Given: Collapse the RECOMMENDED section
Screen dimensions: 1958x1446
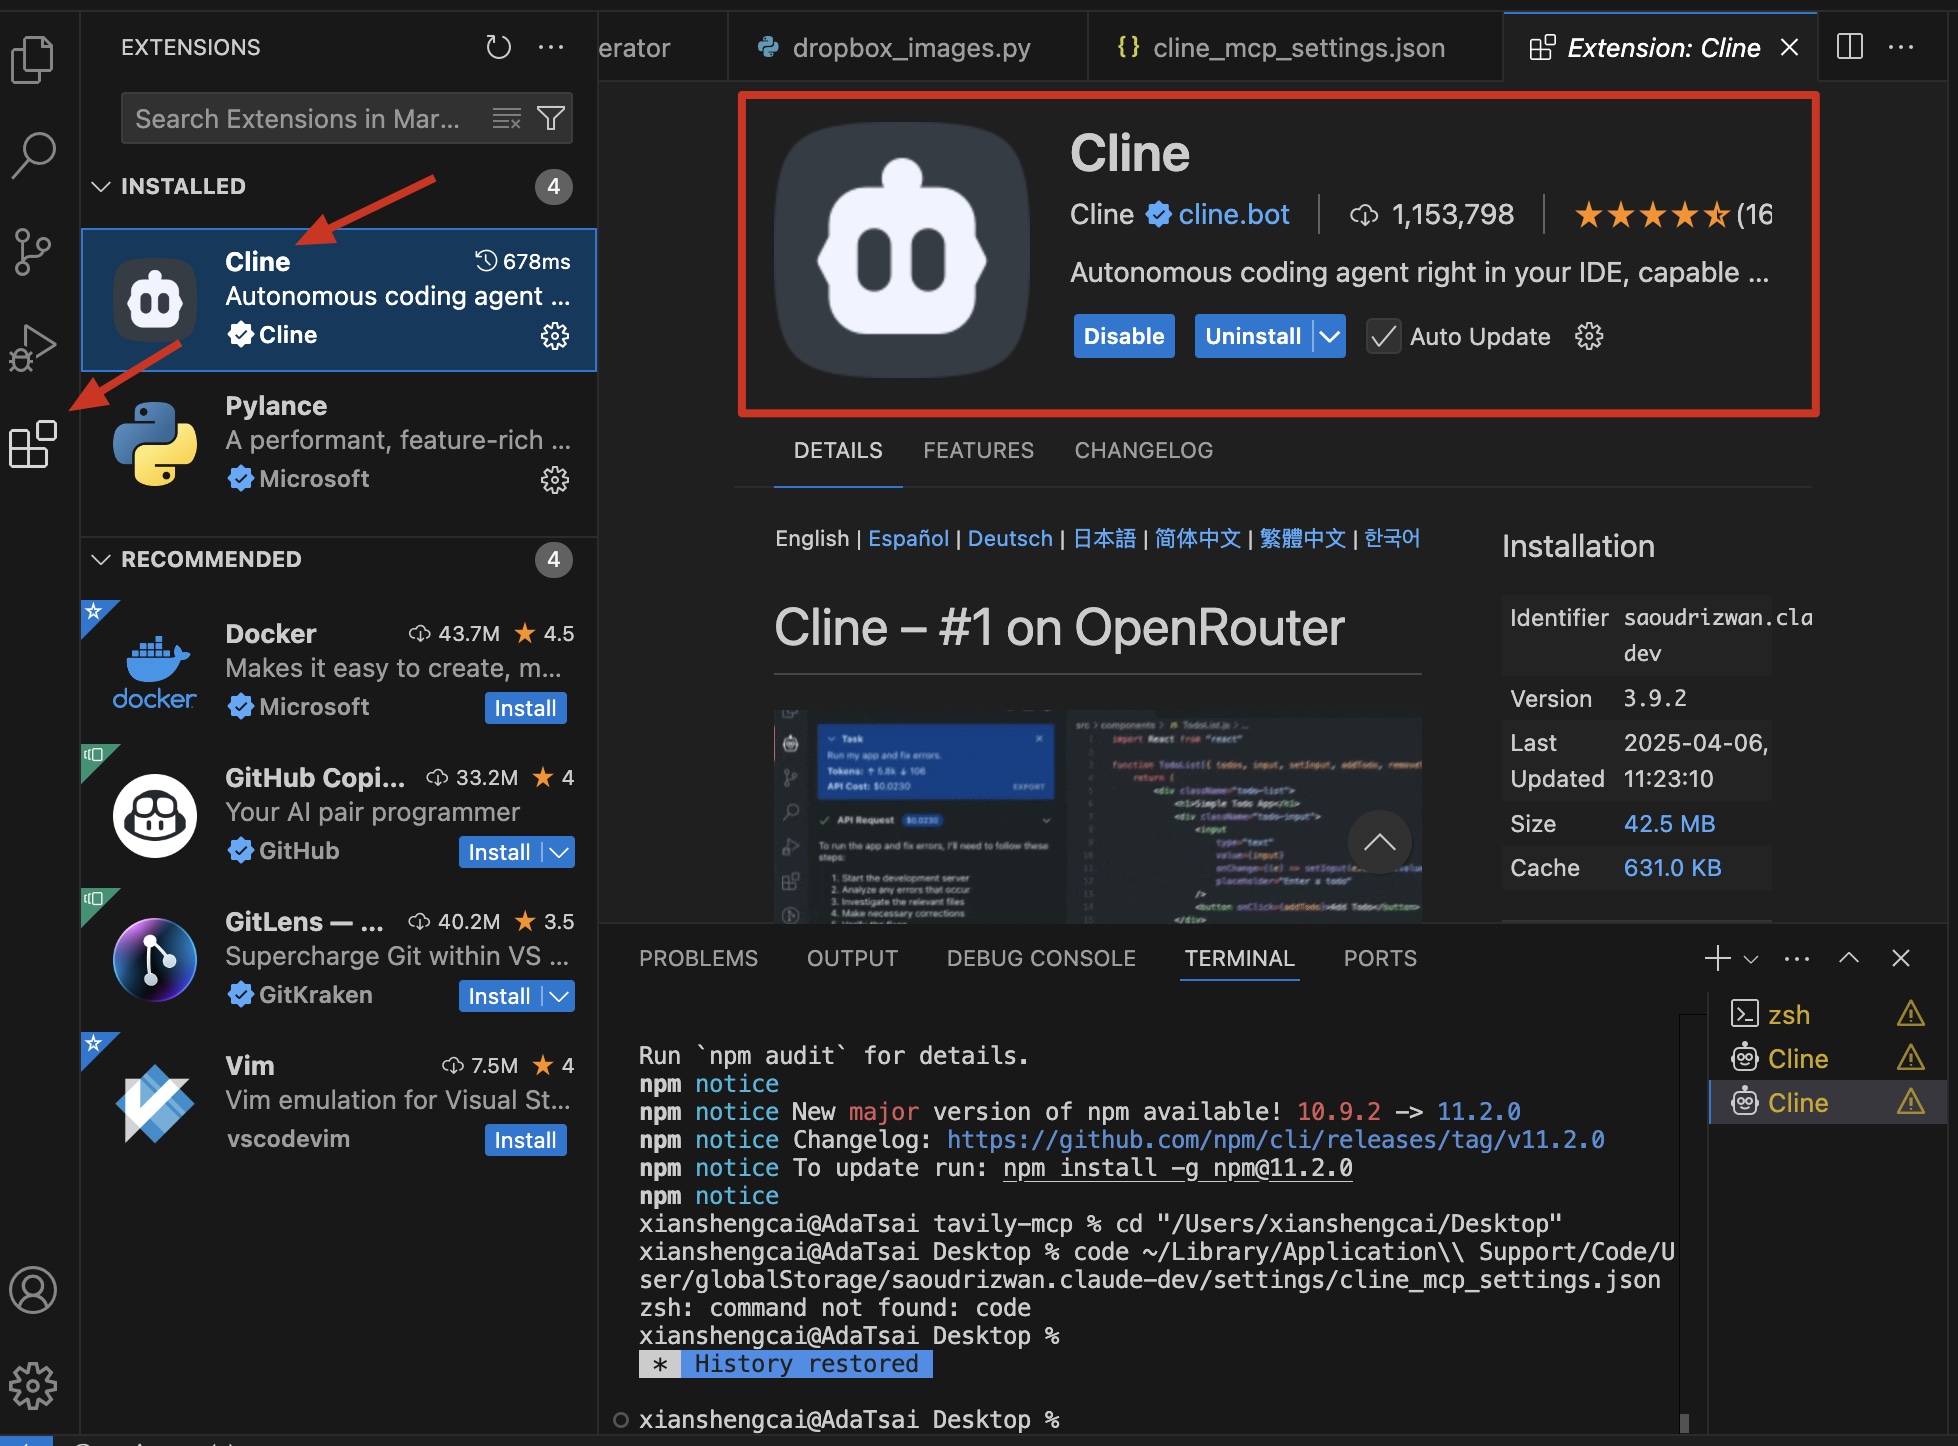Looking at the screenshot, I should tap(100, 559).
